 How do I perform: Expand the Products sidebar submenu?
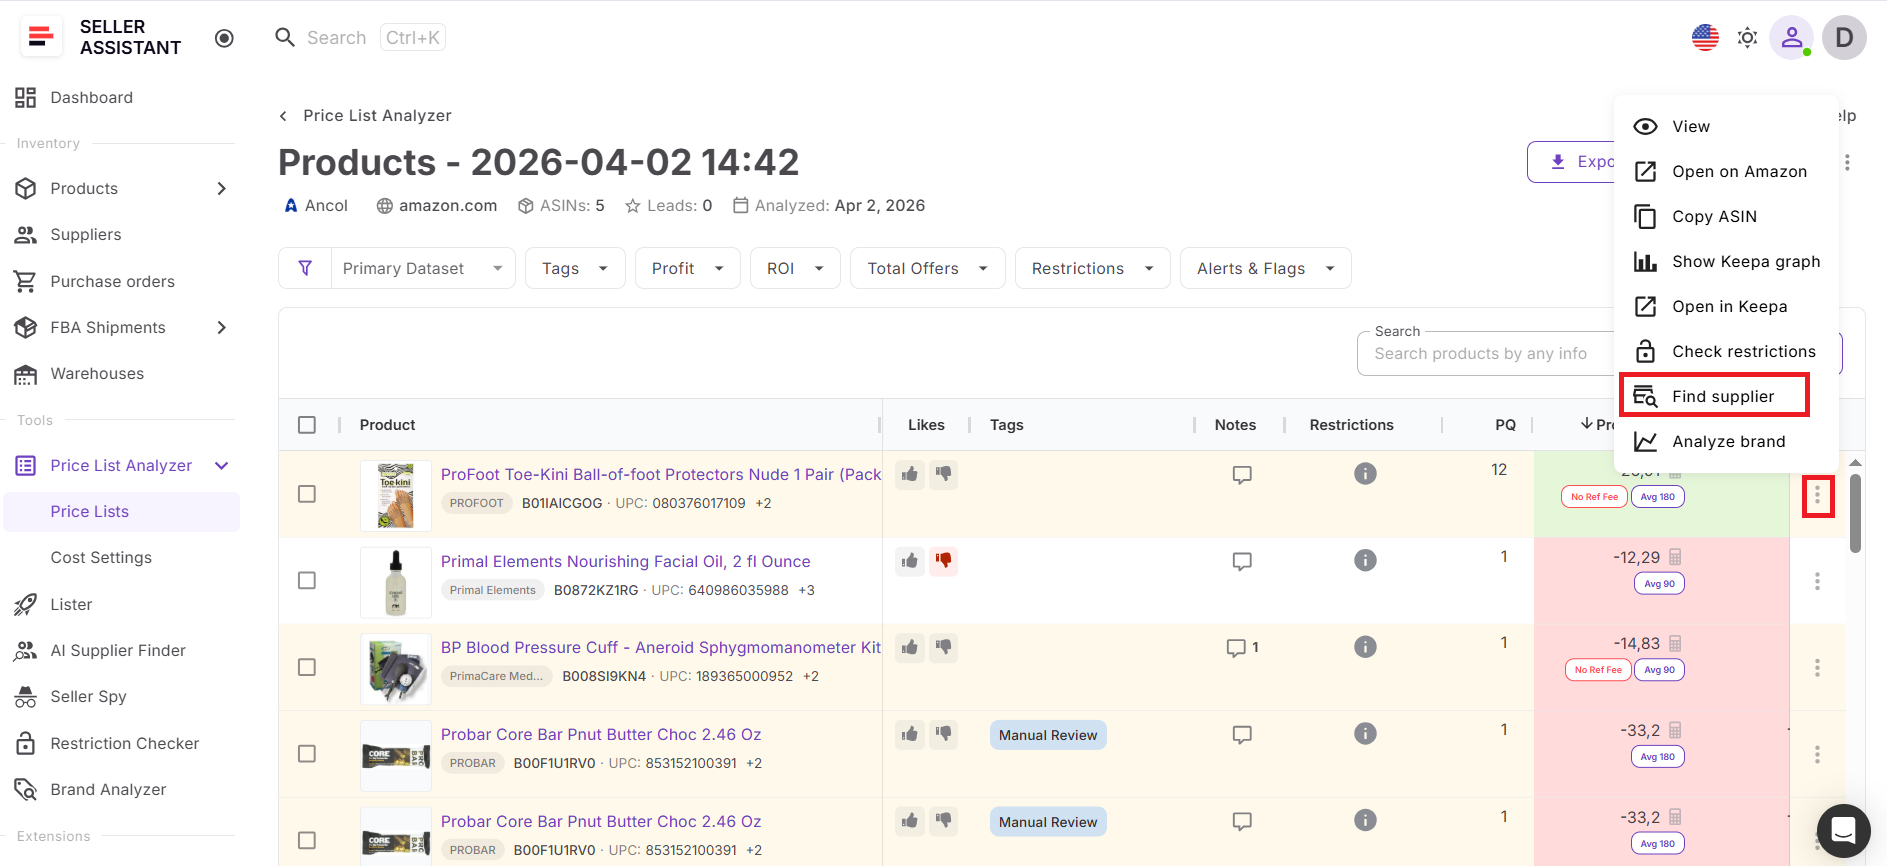221,188
